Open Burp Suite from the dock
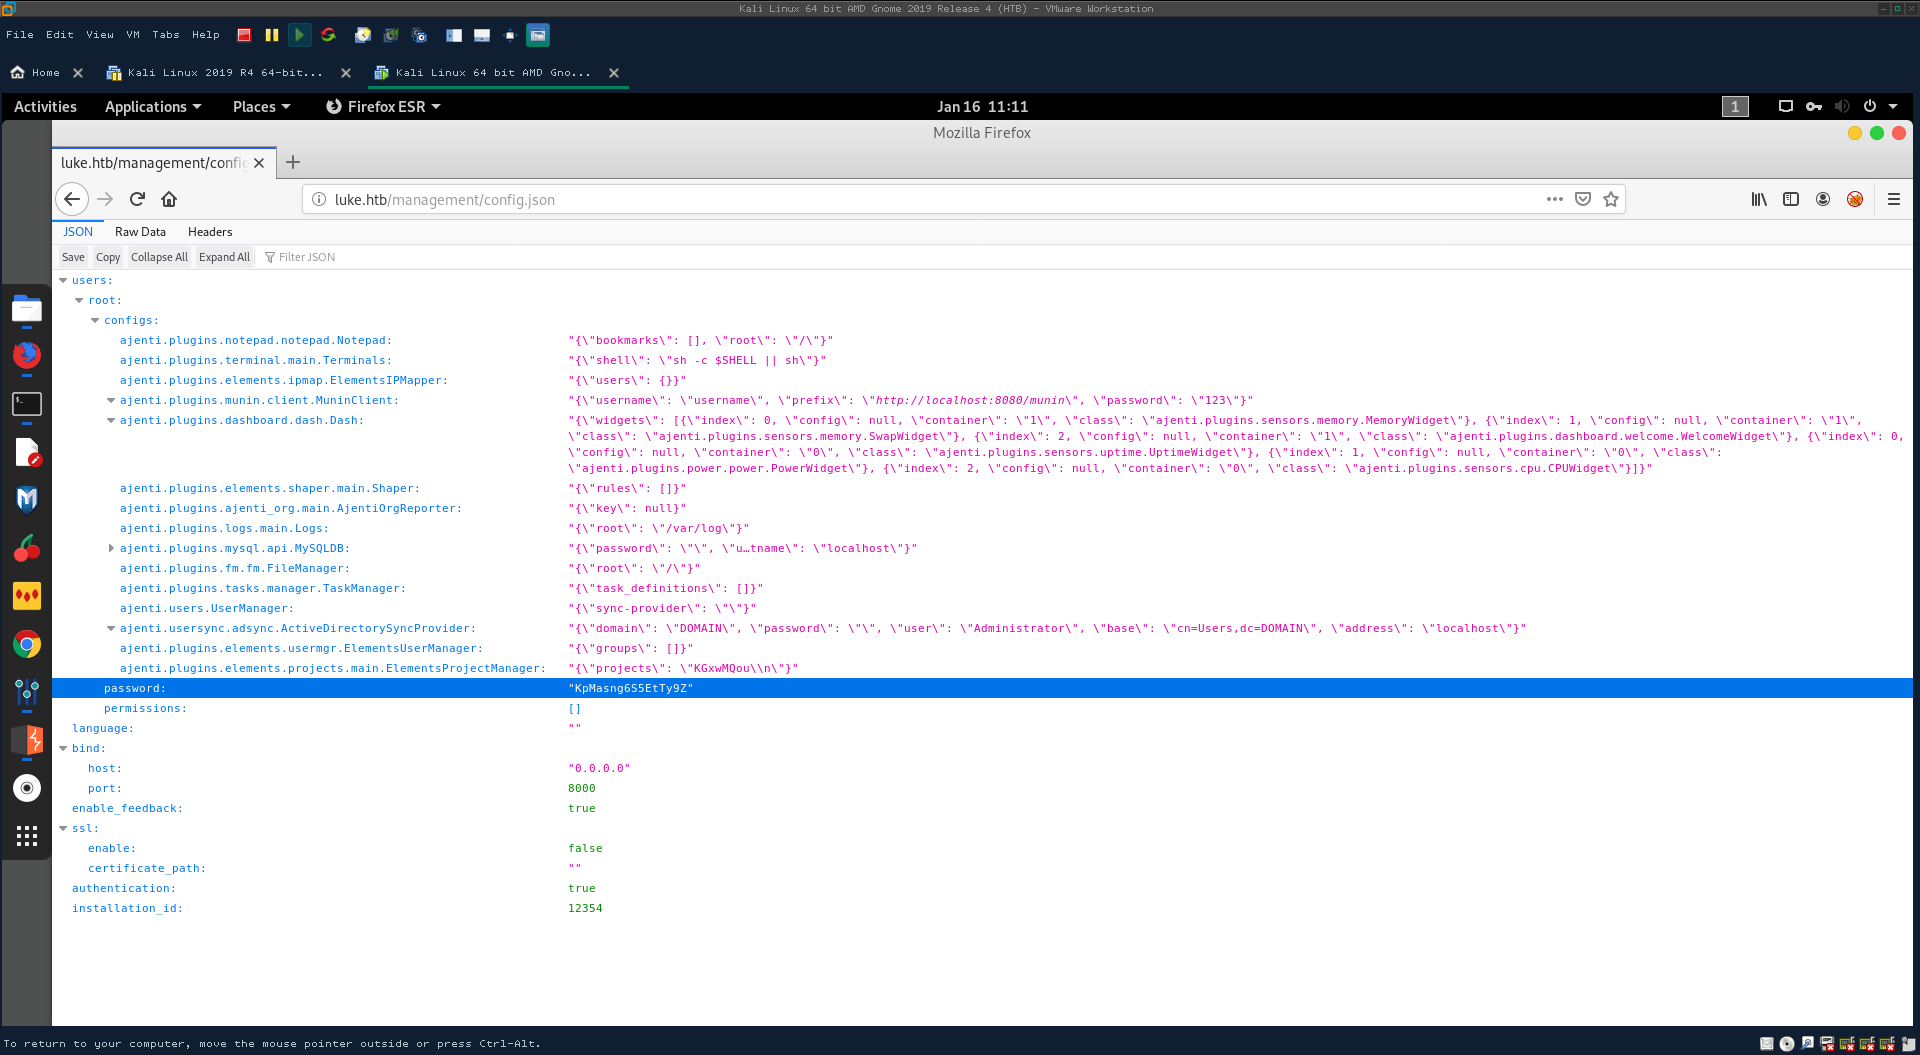 27,740
